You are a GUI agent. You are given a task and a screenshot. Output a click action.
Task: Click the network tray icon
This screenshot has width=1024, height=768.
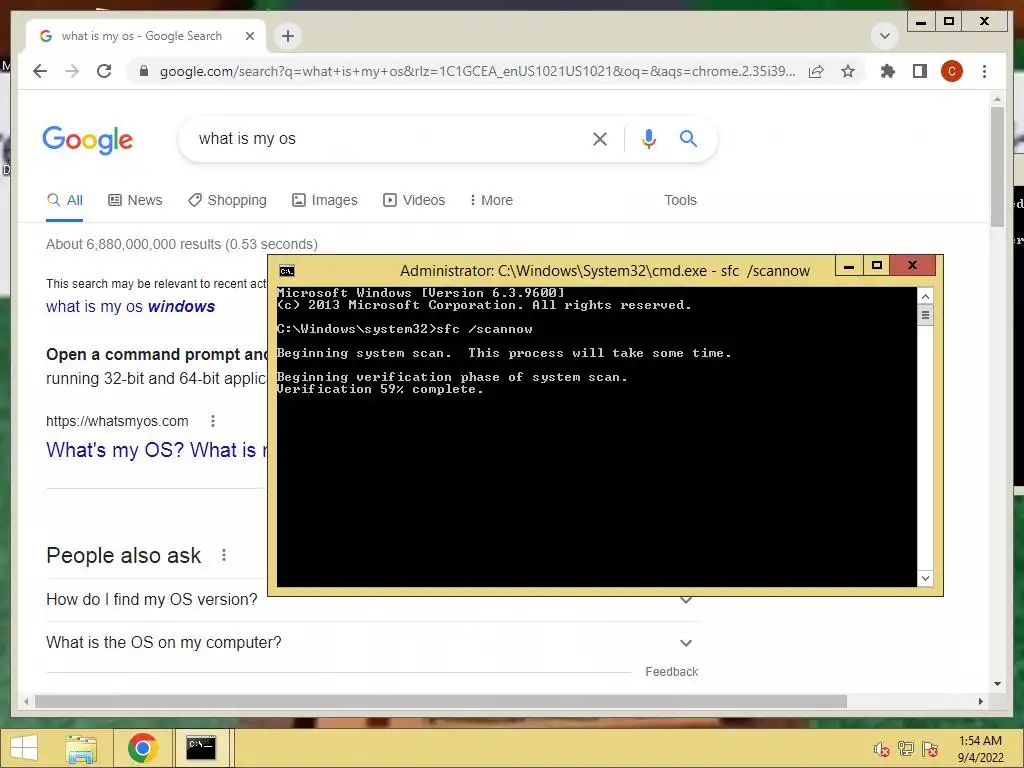[x=906, y=748]
